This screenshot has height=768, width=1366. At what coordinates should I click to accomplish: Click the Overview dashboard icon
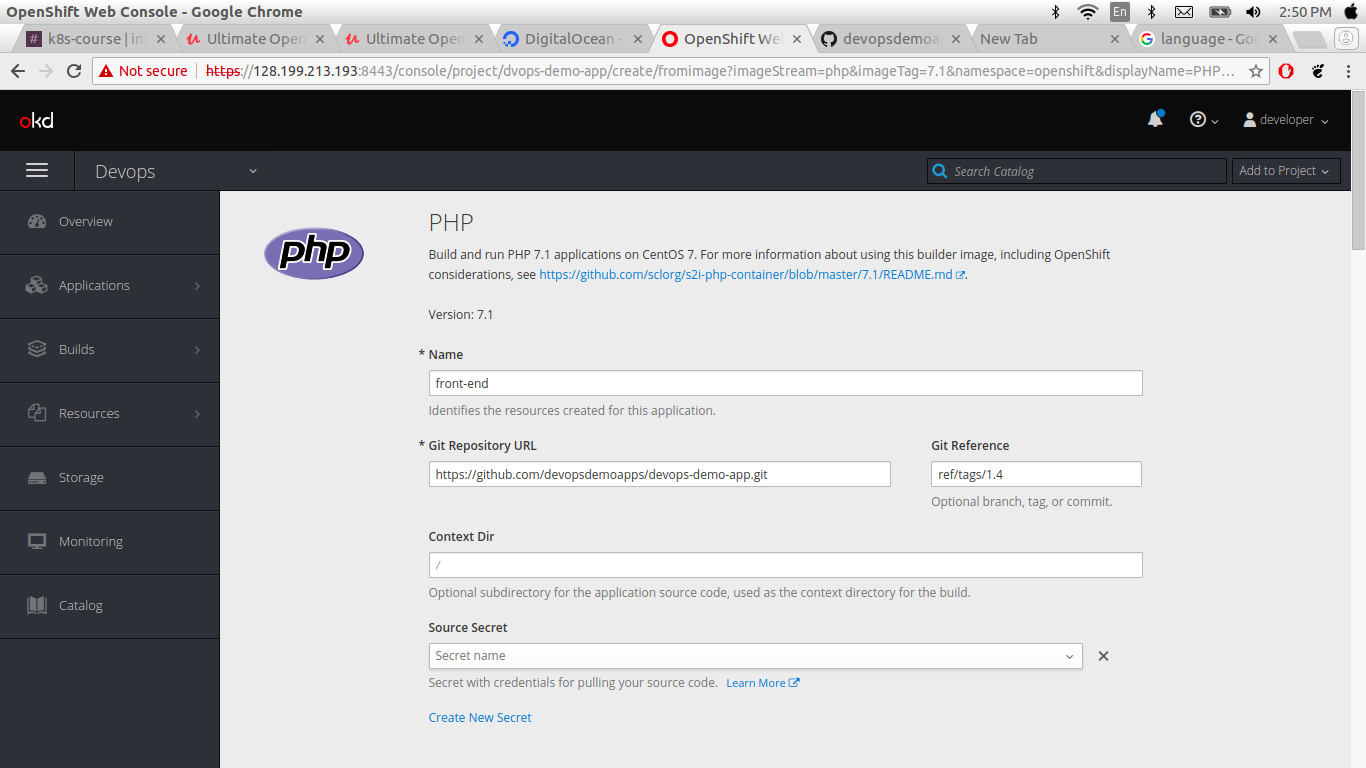[x=37, y=221]
